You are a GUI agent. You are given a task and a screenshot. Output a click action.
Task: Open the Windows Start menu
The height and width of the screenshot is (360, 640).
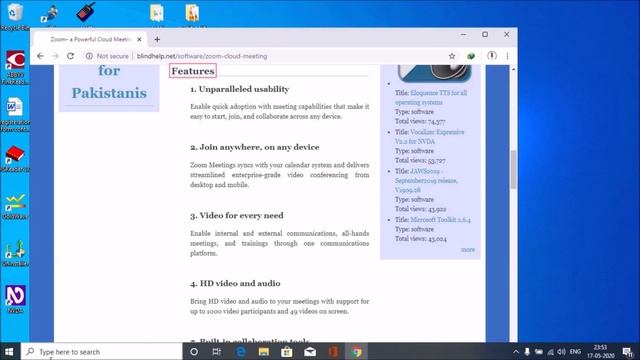click(x=9, y=351)
